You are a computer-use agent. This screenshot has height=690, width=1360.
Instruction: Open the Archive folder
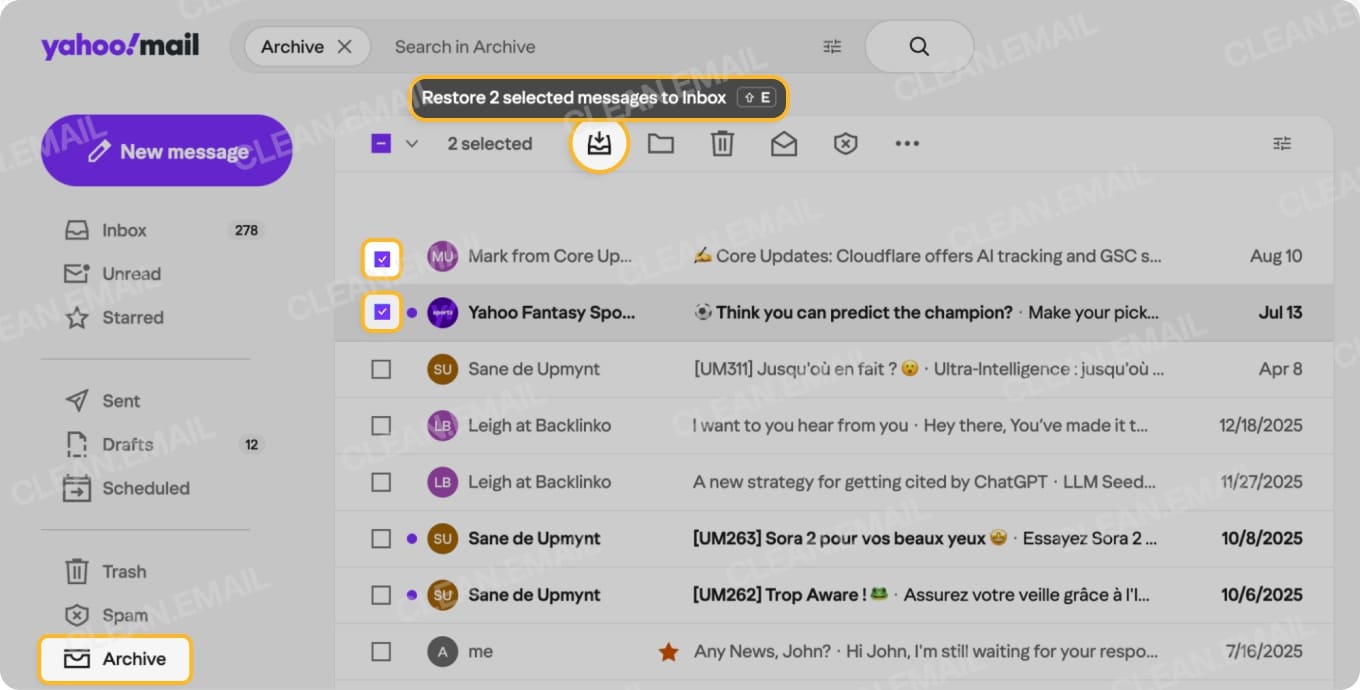[x=115, y=659]
